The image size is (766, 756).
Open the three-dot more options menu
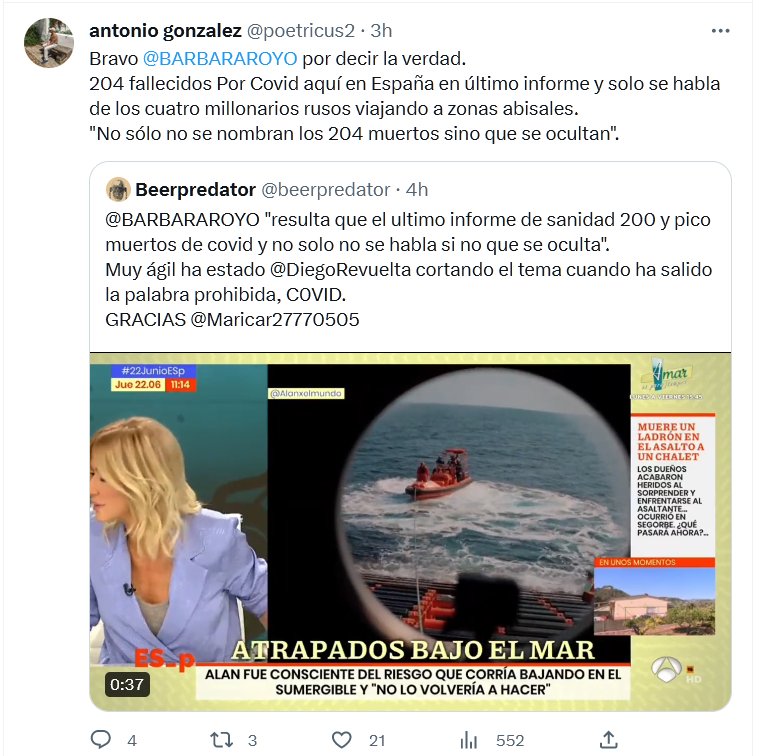click(x=720, y=31)
